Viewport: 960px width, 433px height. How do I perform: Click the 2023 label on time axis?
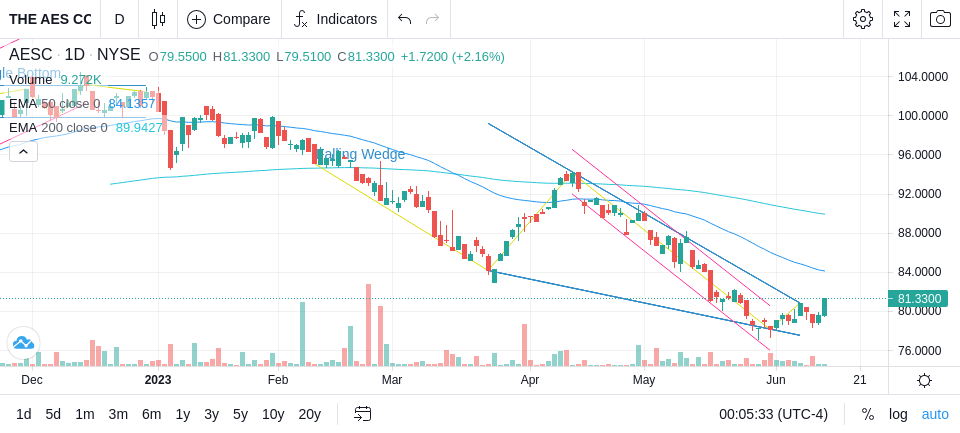pos(158,380)
